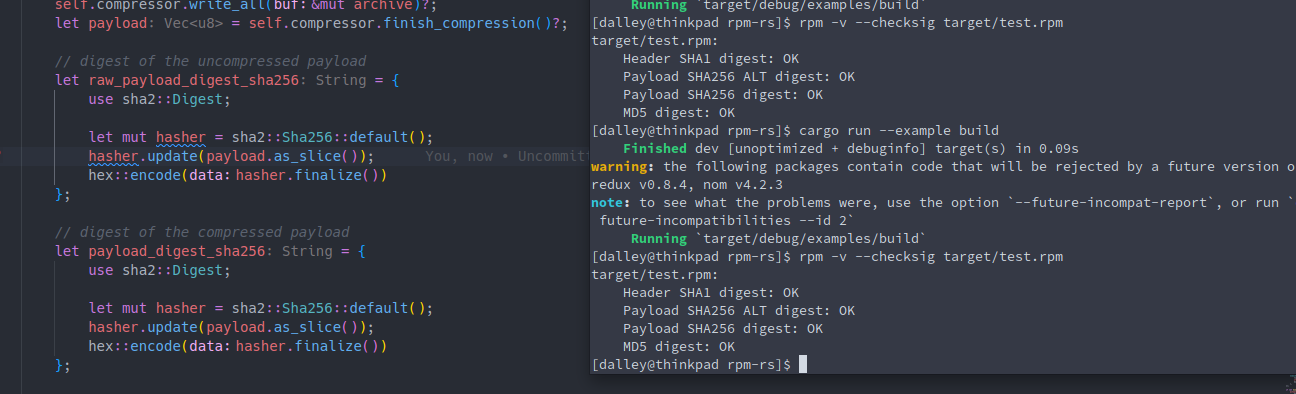1296x394 pixels.
Task: Click 'redux v0.8.4, nom v4.2.3' package text
Action: click(x=687, y=185)
